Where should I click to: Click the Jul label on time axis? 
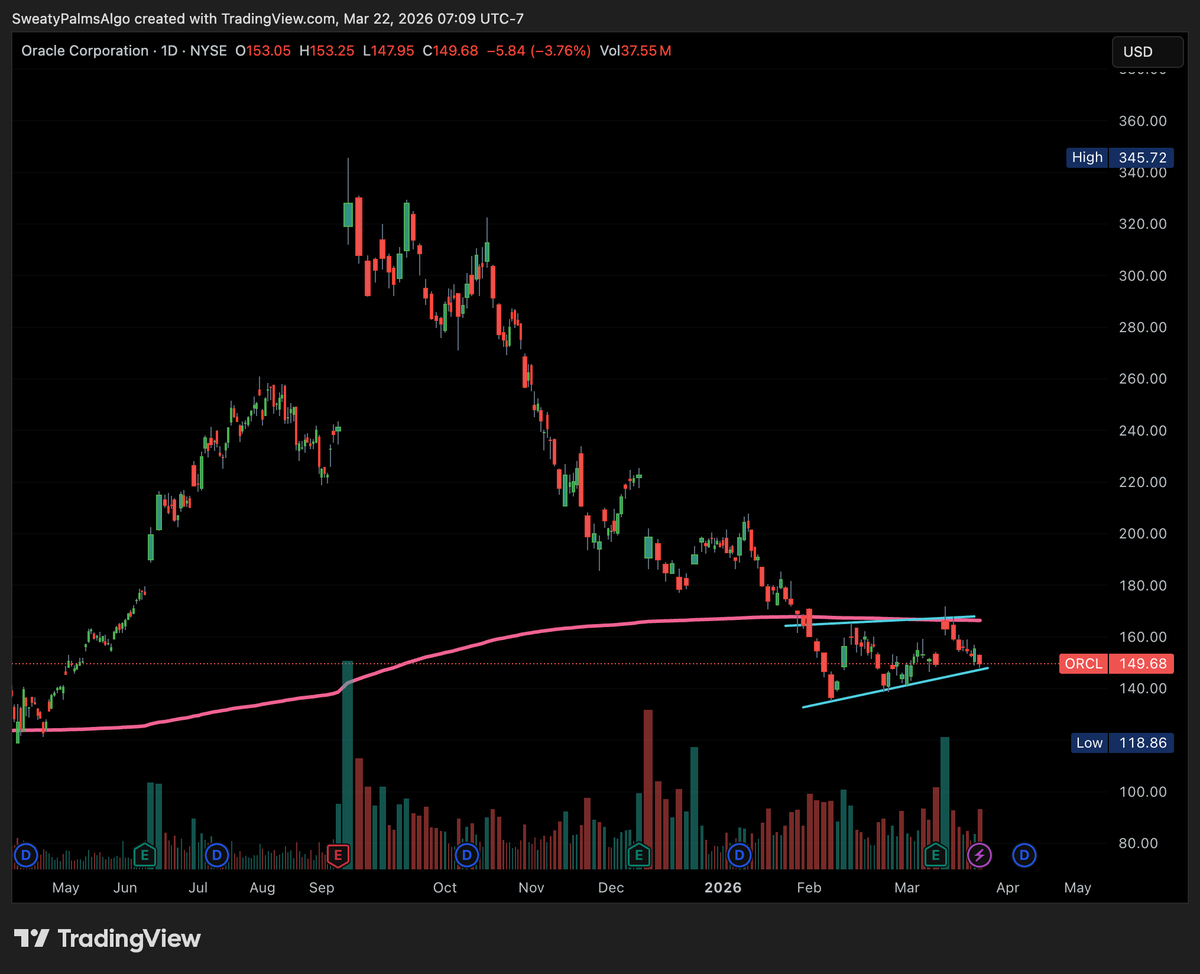point(199,888)
